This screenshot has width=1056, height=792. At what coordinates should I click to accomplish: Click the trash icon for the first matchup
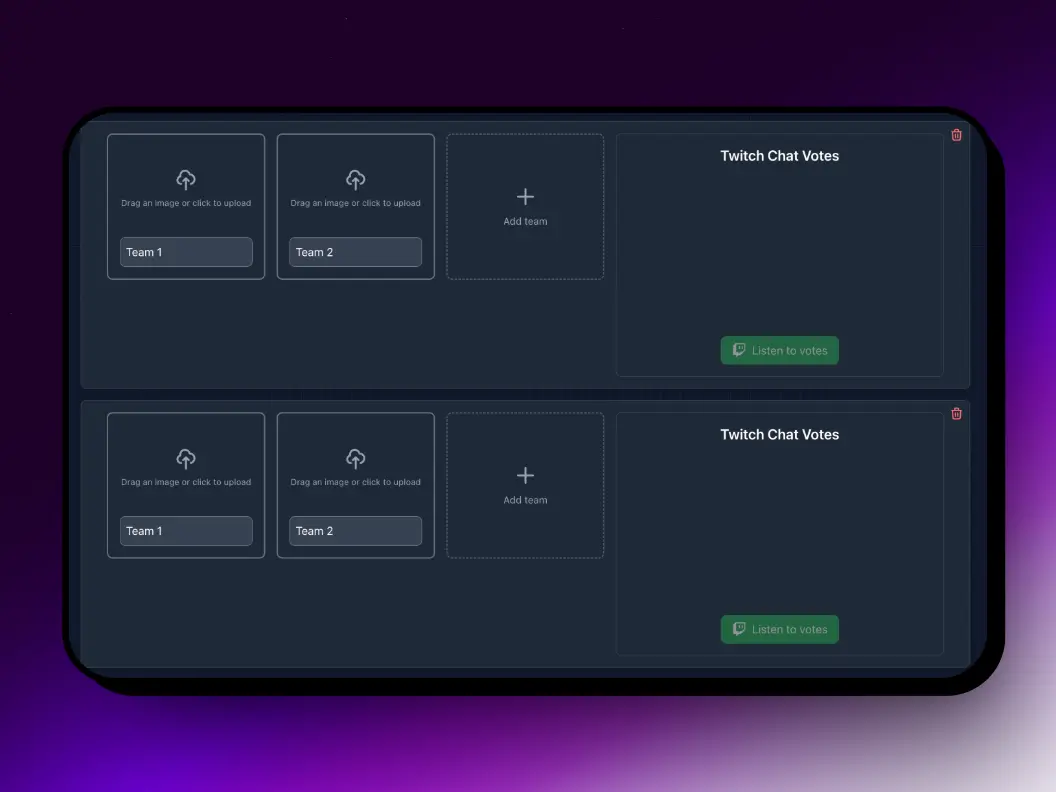click(956, 134)
